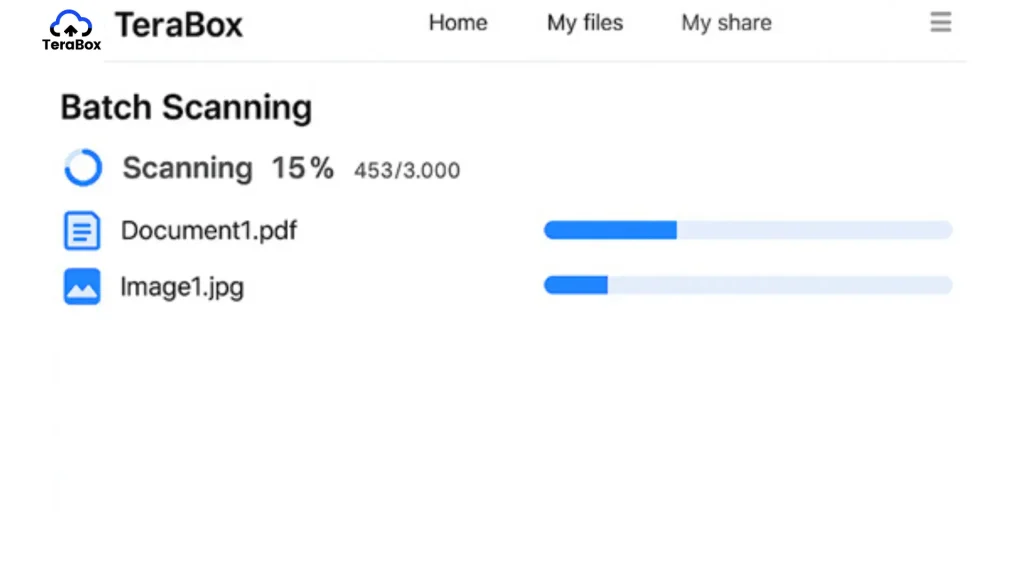
Task: Select the Image1.jpg file name
Action: pos(182,287)
